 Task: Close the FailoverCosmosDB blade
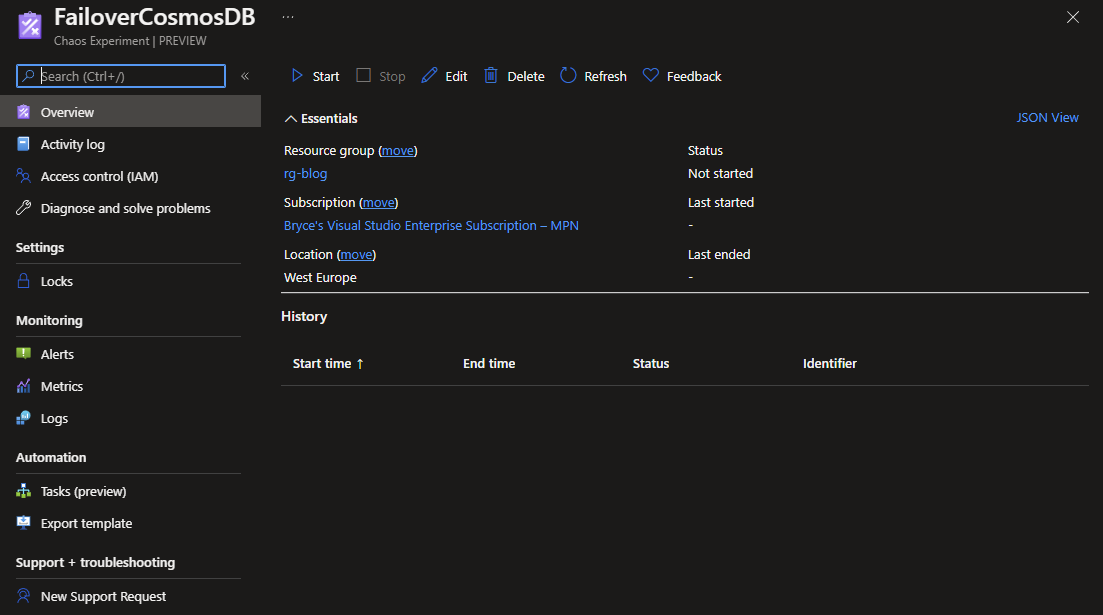coord(1073,17)
